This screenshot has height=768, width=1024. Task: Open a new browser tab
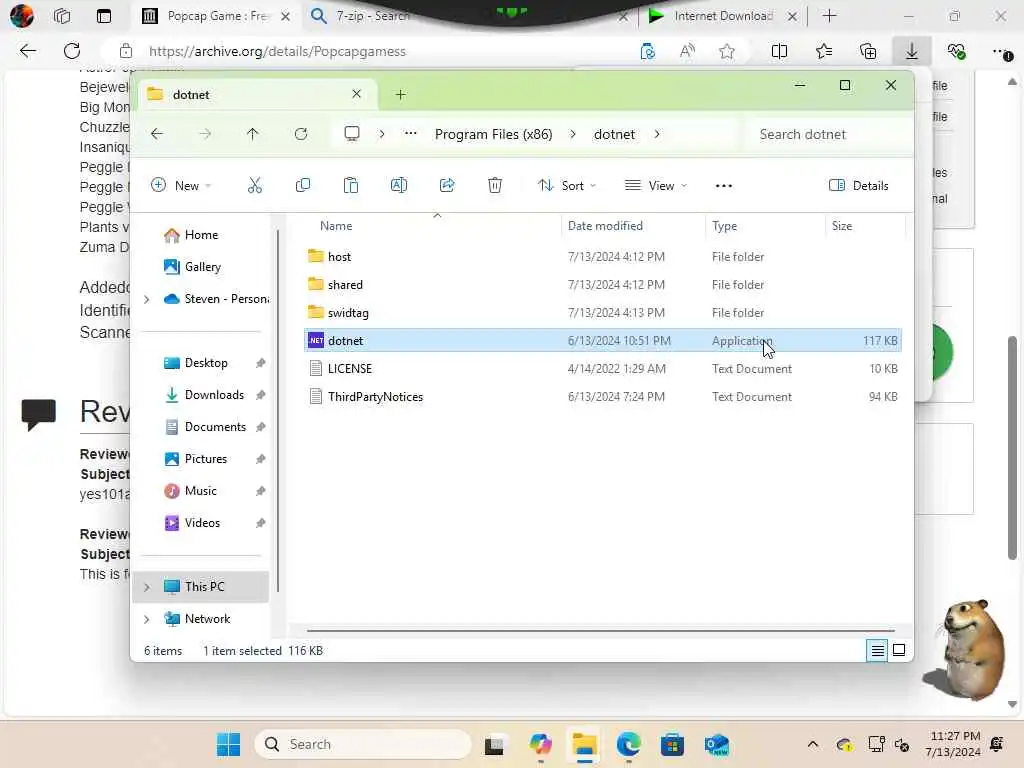pyautogui.click(x=829, y=16)
